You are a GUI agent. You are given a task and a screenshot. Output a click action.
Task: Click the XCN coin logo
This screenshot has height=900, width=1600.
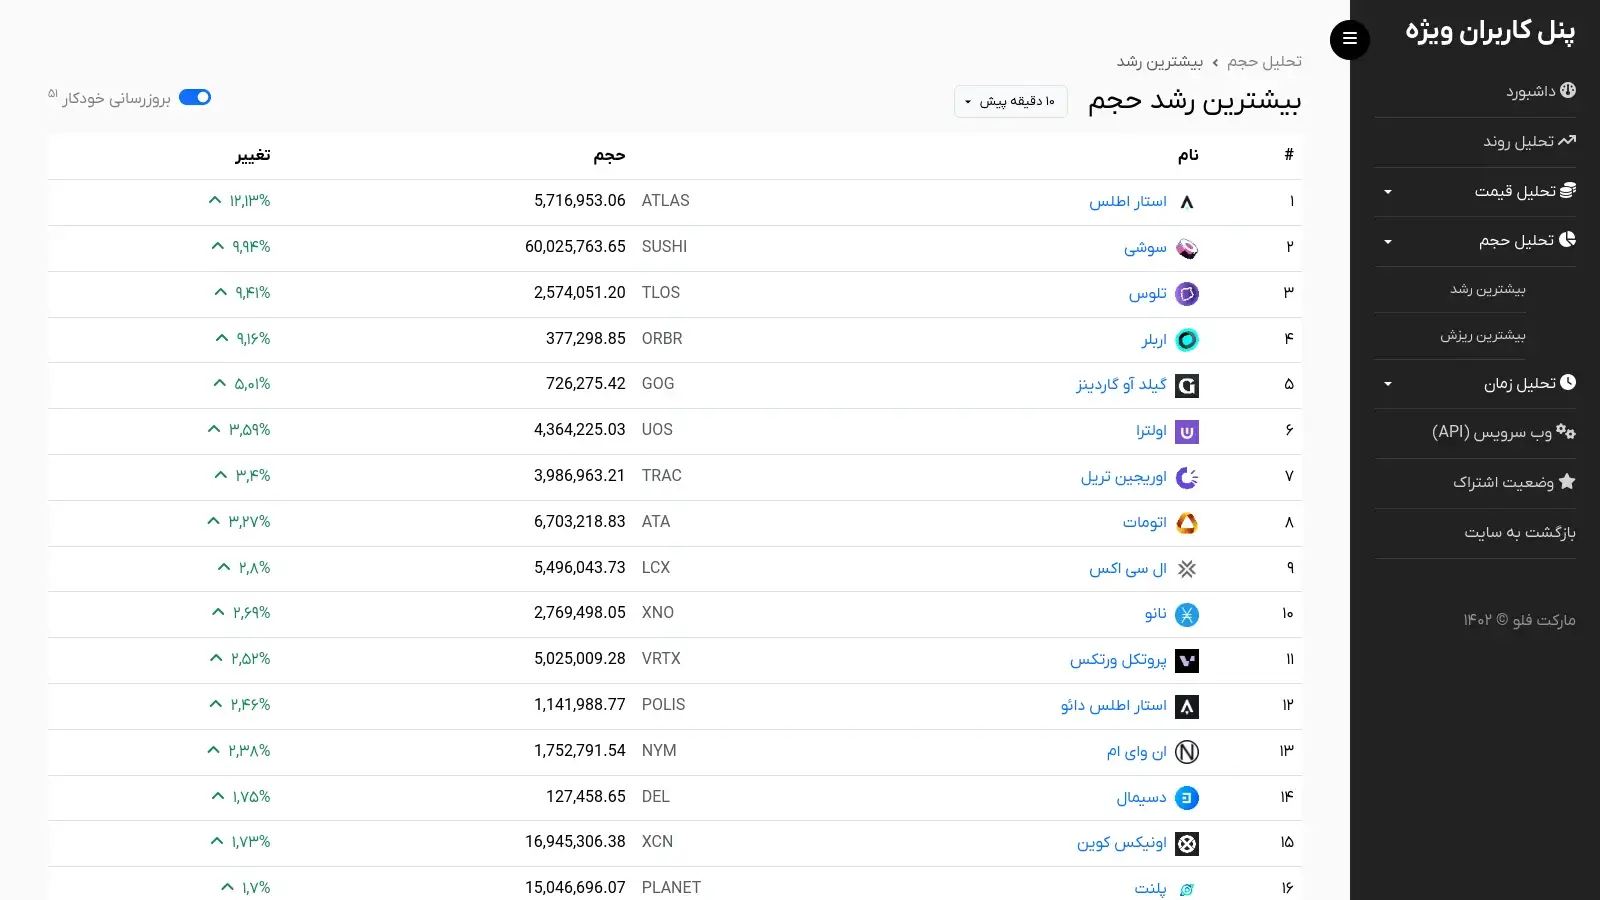1187,844
